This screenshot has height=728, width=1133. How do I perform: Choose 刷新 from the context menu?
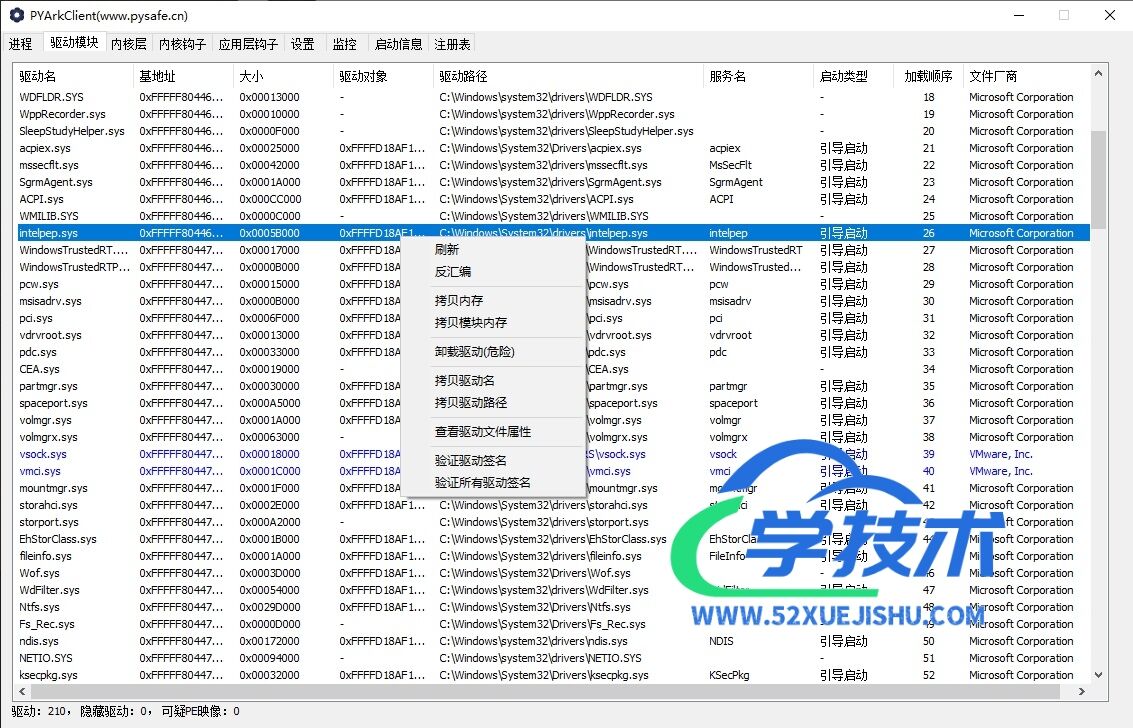click(447, 250)
